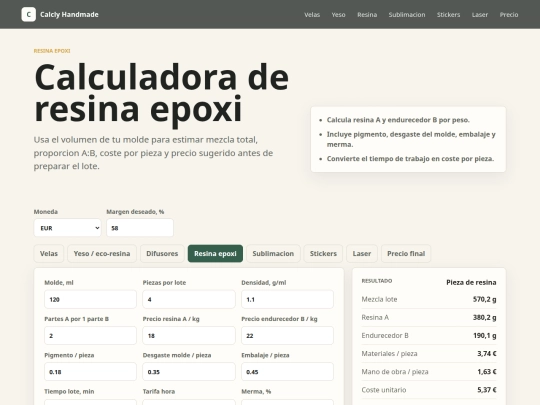
Task: Click the Piezas por lote field
Action: coord(189,299)
